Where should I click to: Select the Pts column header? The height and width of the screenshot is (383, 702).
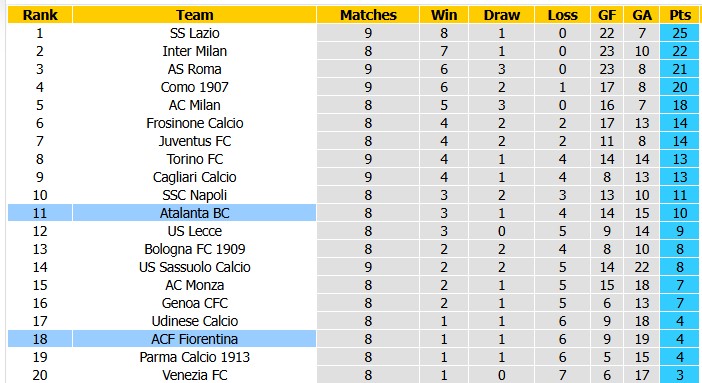coord(680,15)
